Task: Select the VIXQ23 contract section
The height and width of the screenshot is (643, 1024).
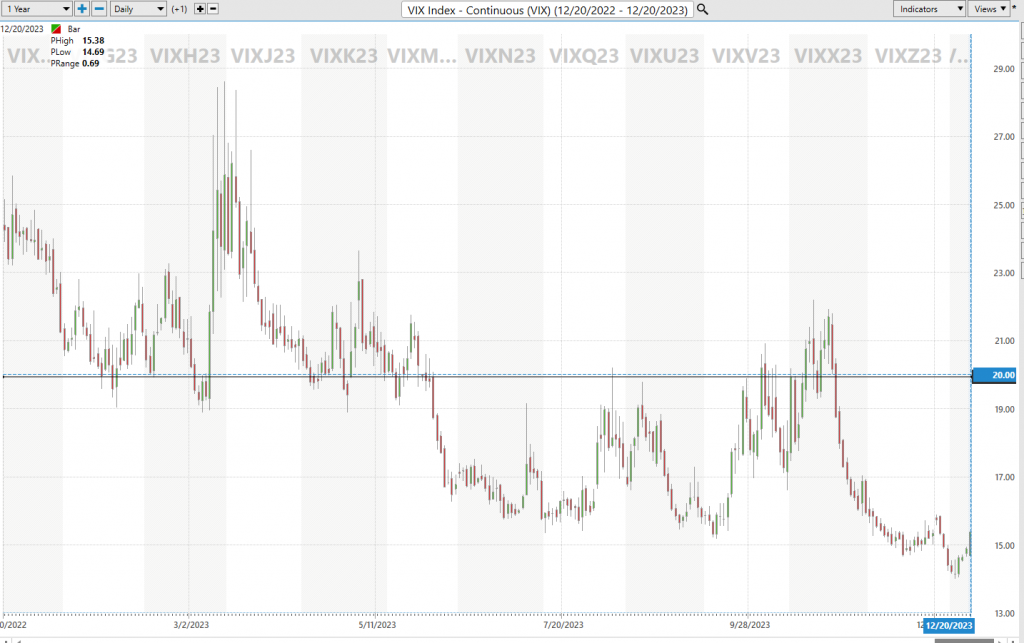Action: [583, 56]
